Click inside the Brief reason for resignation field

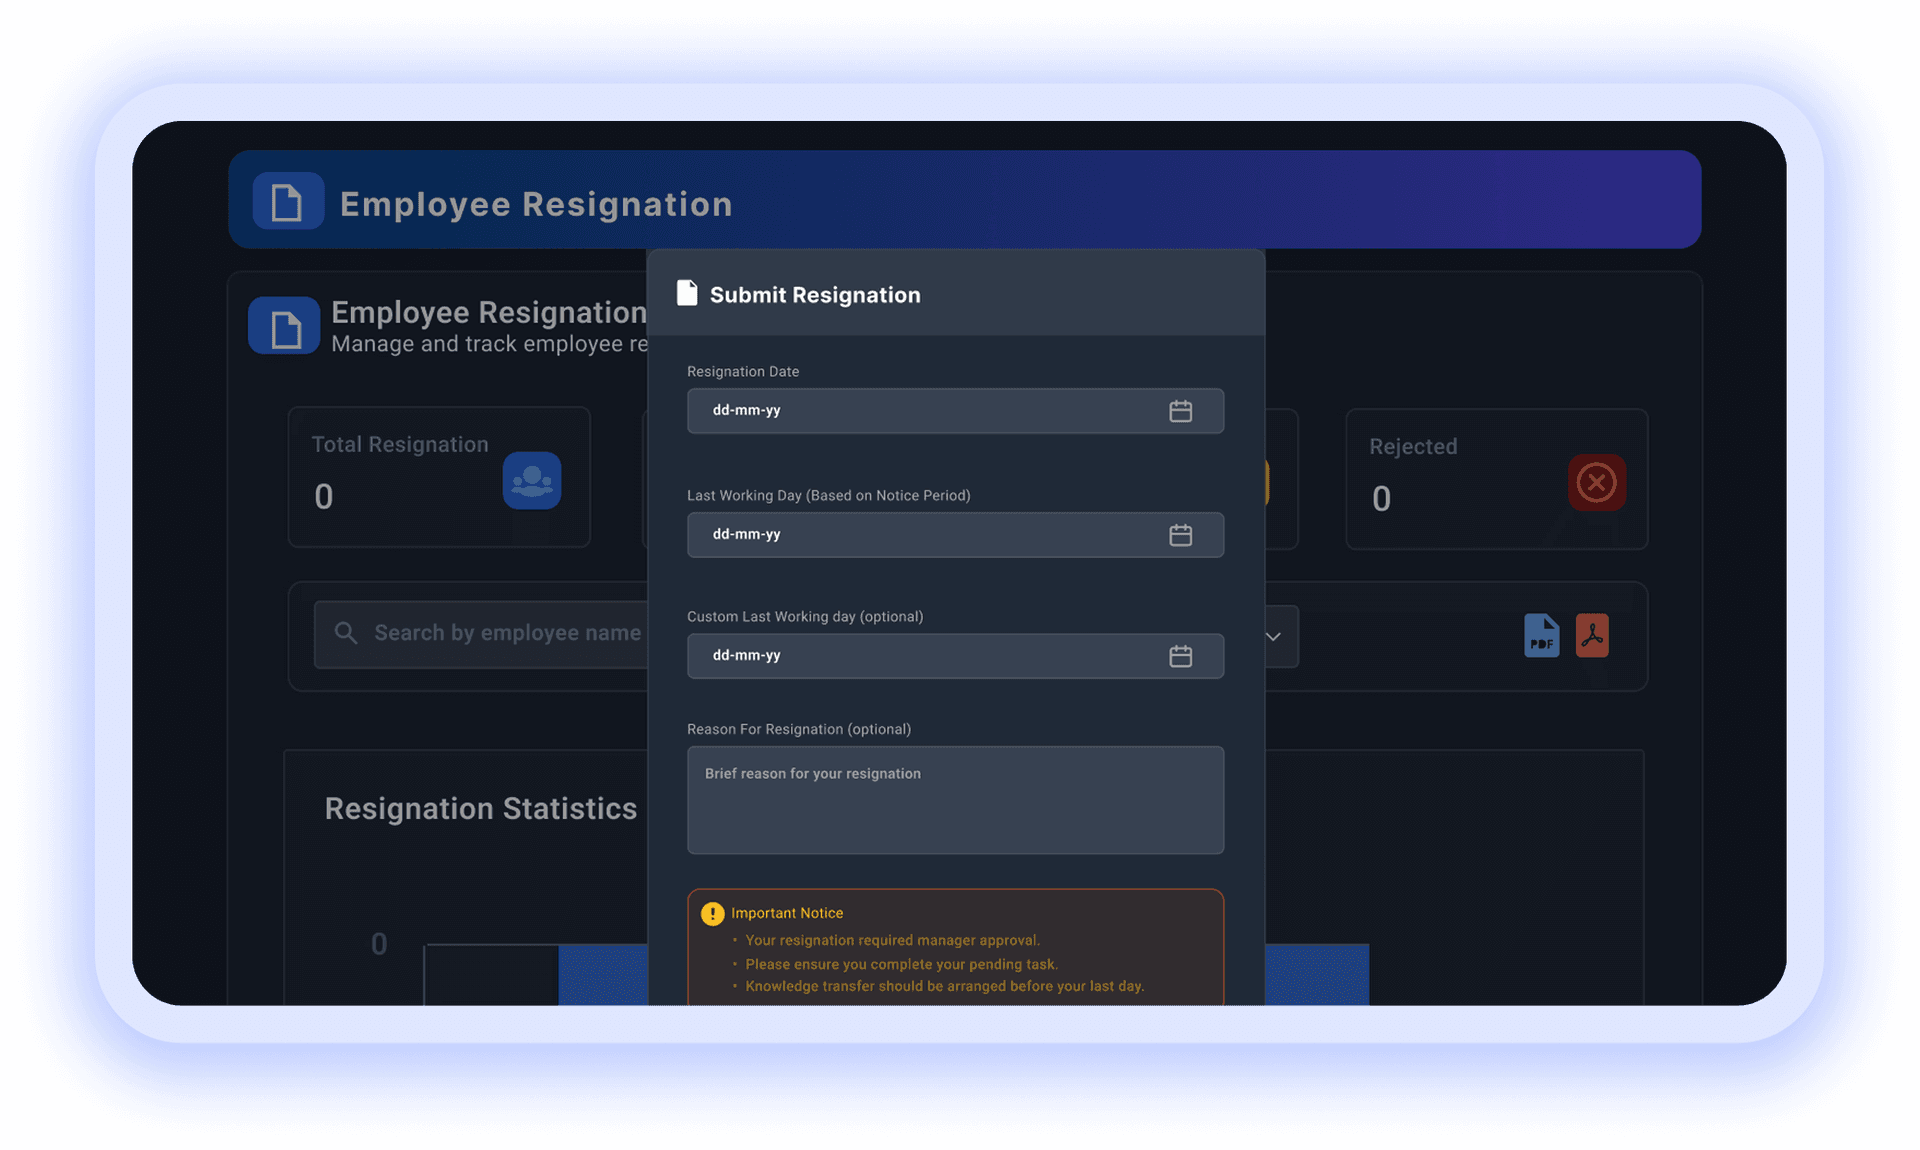(x=955, y=800)
